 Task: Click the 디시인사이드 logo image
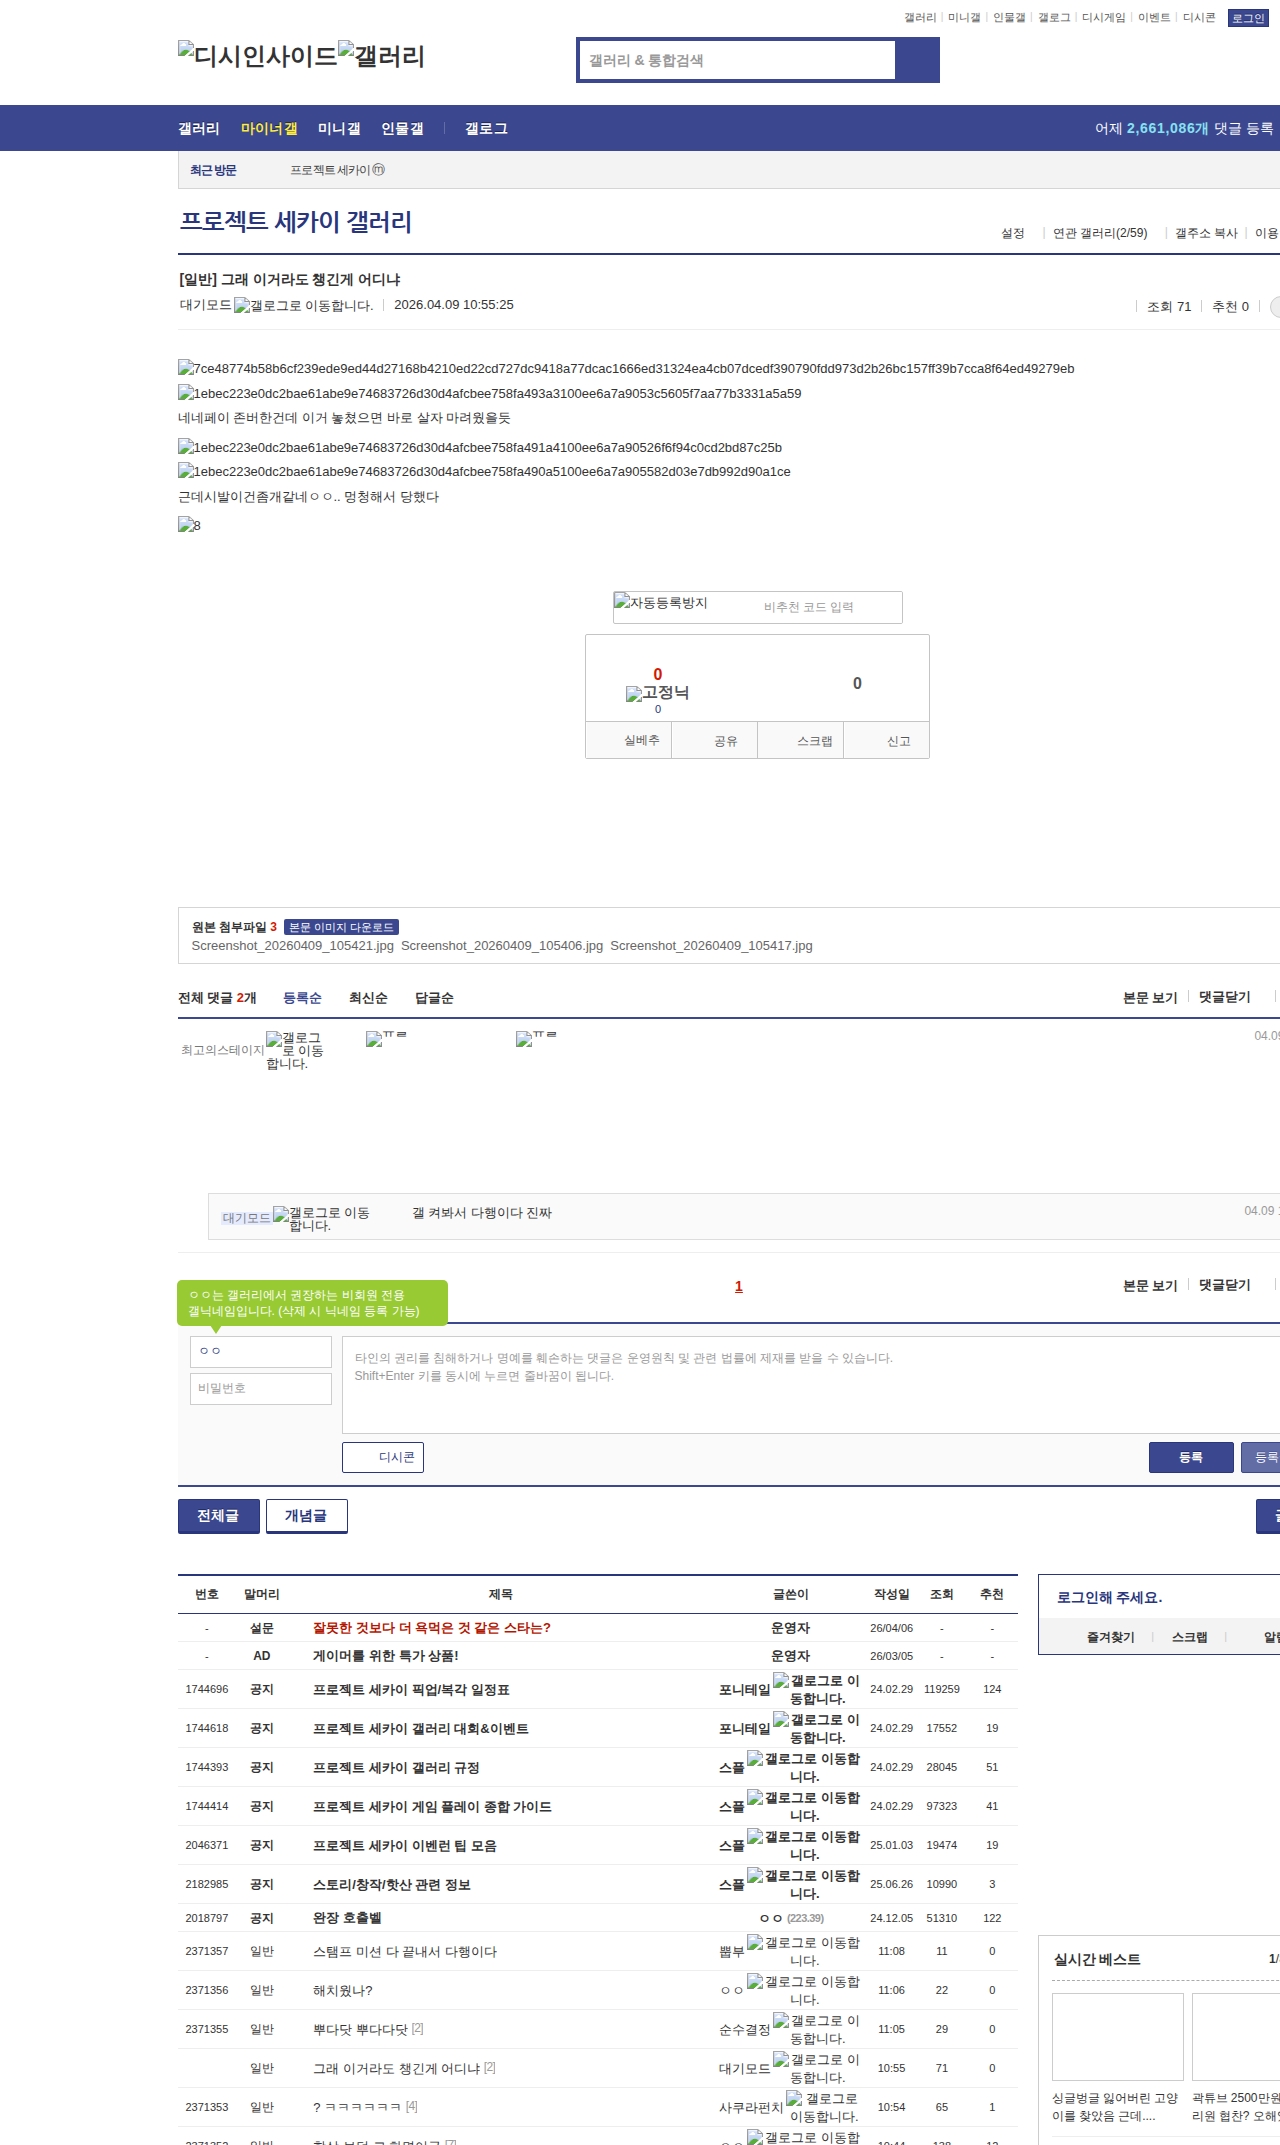tap(257, 55)
